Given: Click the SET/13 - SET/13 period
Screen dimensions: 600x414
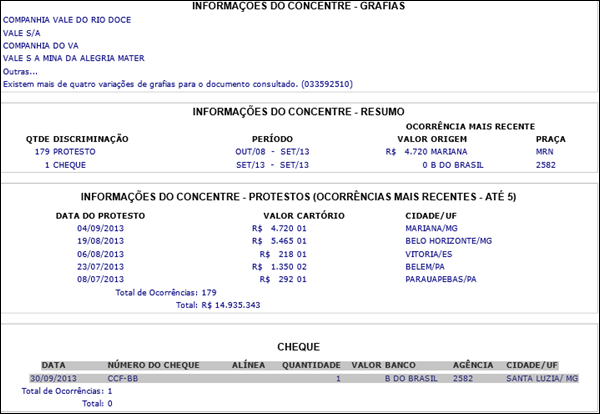Looking at the screenshot, I should coord(272,165).
